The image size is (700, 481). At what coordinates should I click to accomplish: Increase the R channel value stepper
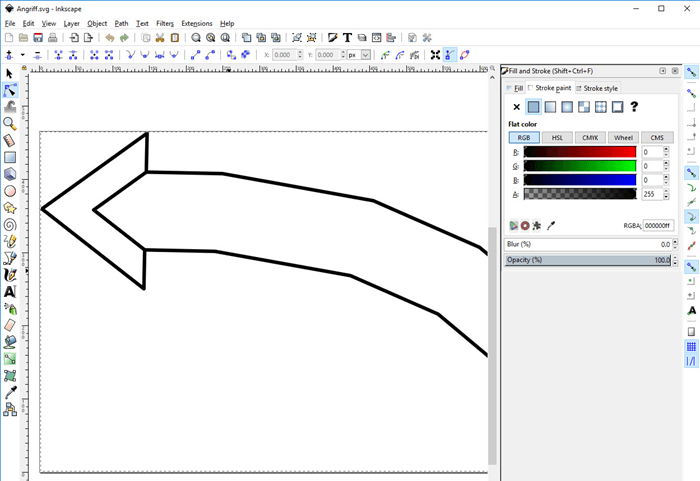(x=667, y=149)
